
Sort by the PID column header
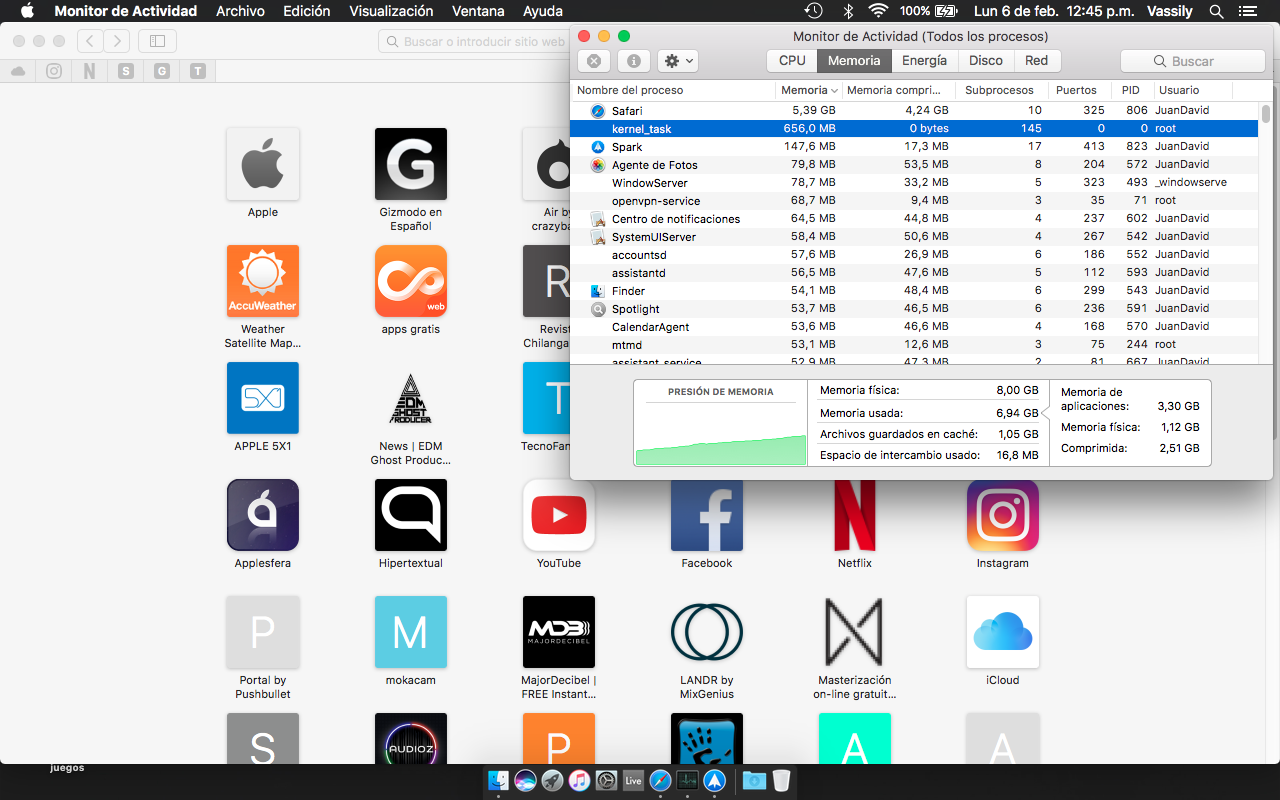coord(1131,90)
